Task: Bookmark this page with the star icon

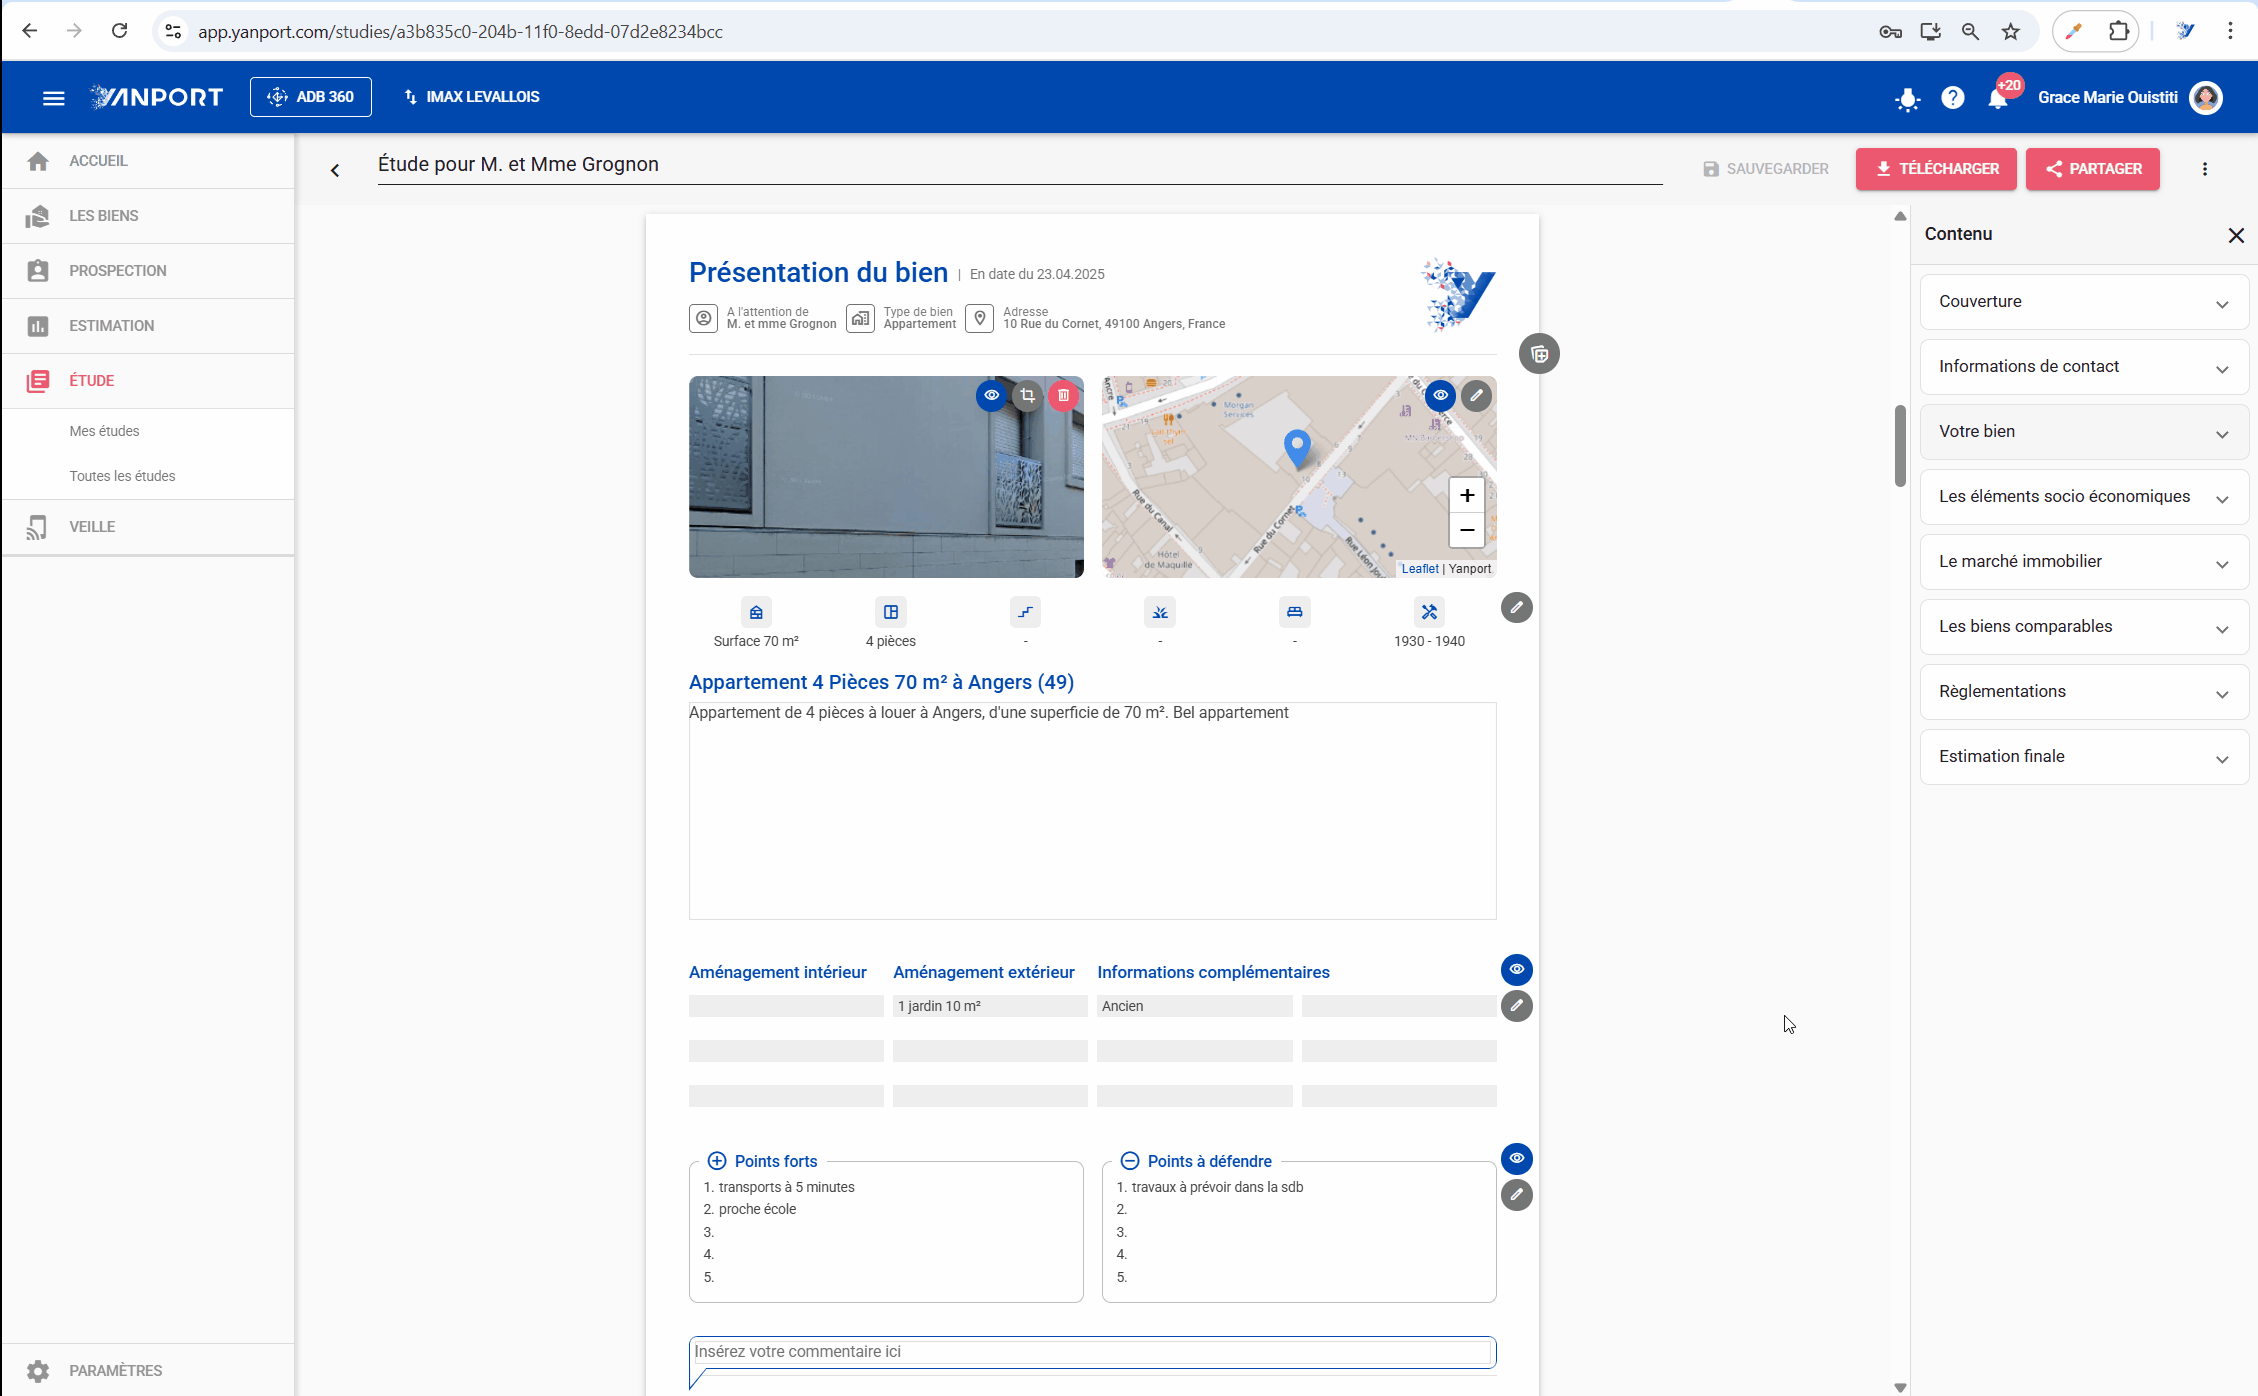Action: (x=2010, y=31)
